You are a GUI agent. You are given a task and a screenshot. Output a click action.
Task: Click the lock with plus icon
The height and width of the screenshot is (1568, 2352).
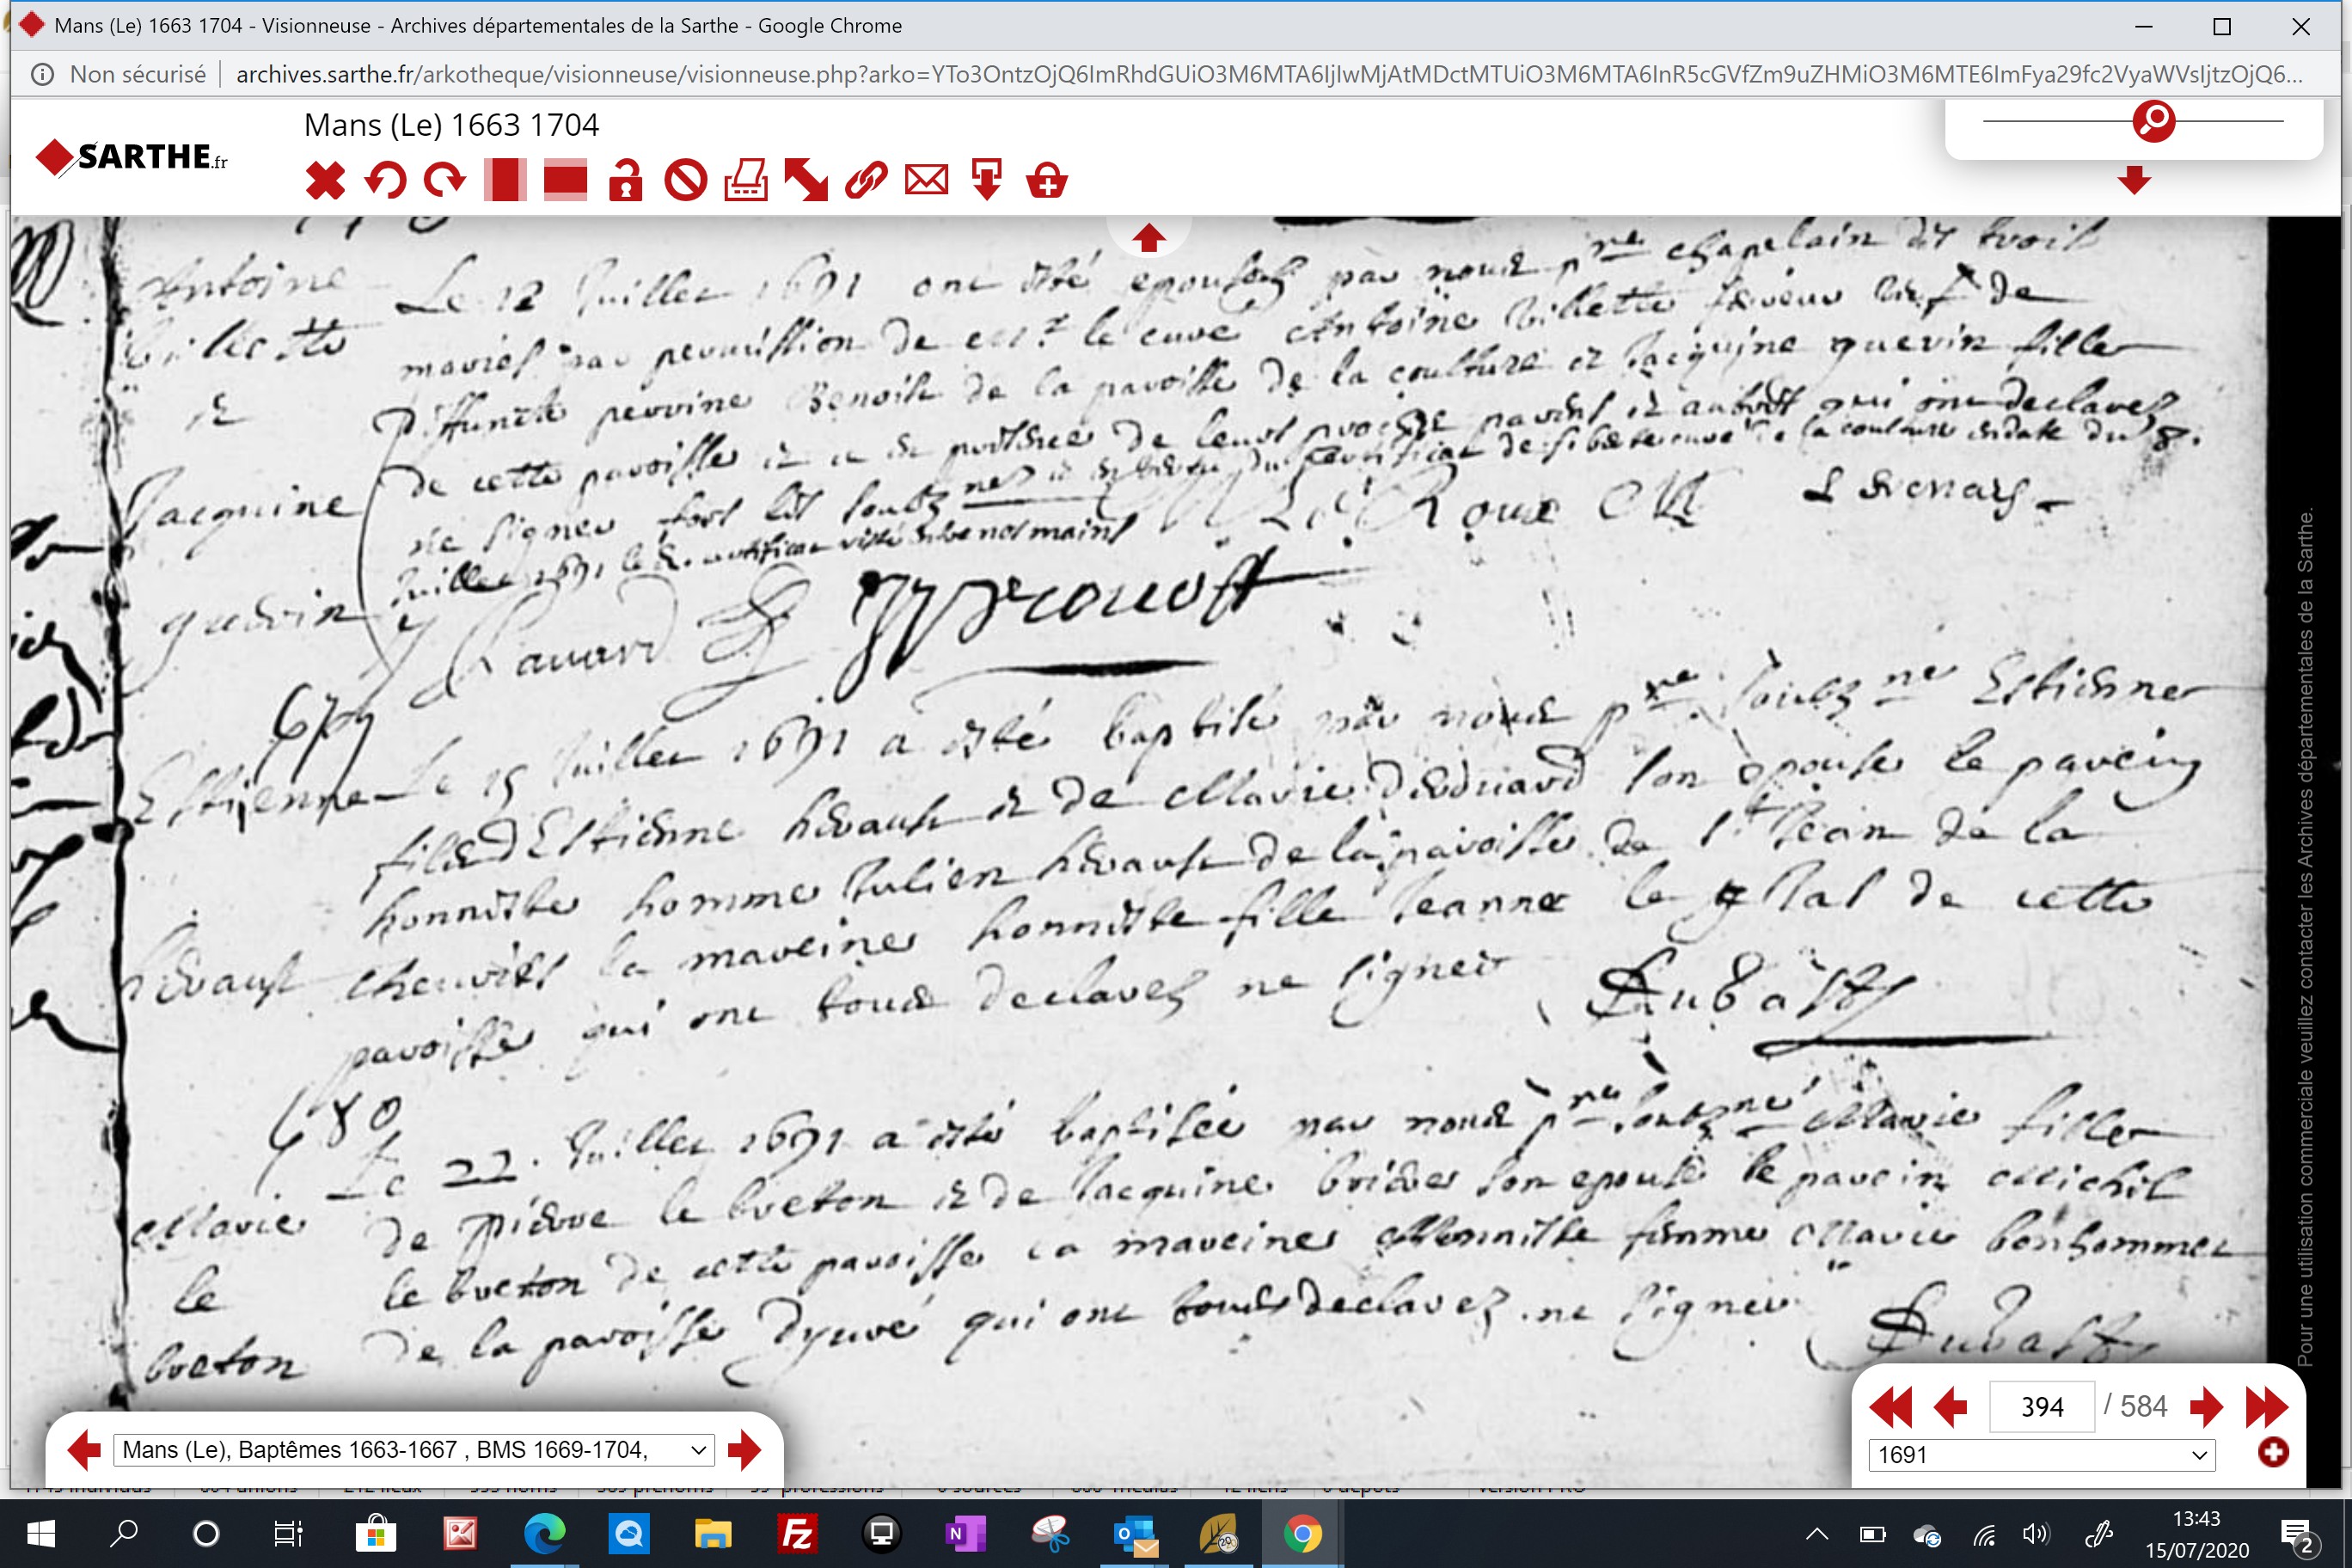1047,181
